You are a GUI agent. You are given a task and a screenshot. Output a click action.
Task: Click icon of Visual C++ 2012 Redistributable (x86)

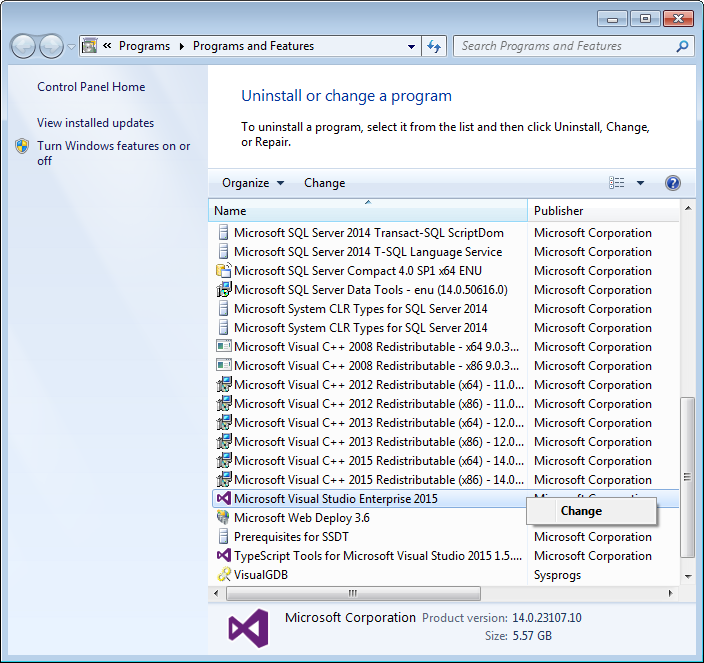click(224, 403)
